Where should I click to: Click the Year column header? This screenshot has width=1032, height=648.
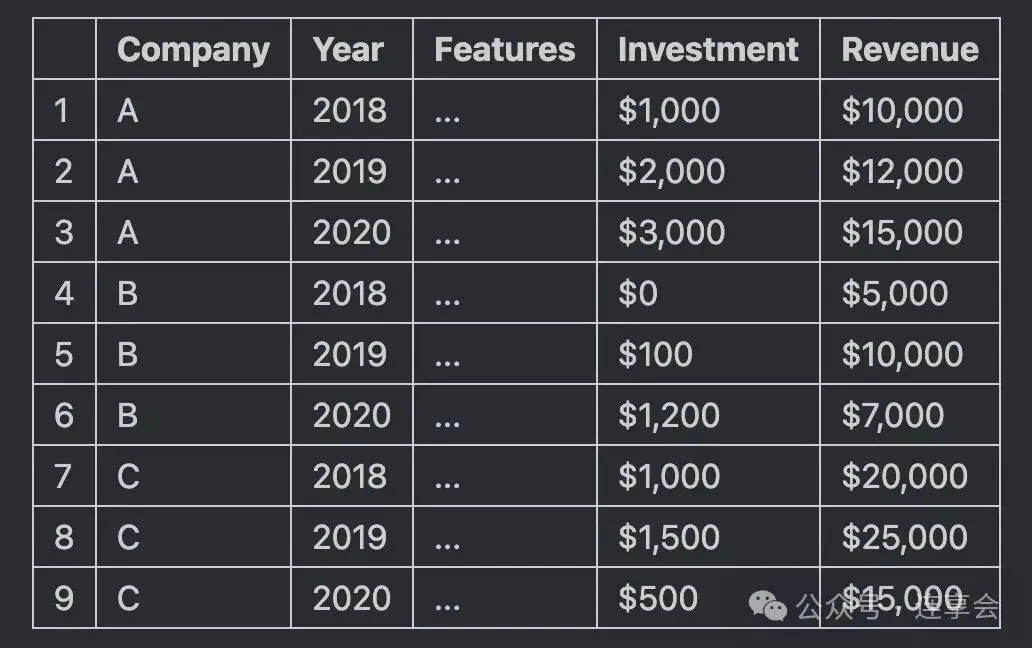(349, 49)
